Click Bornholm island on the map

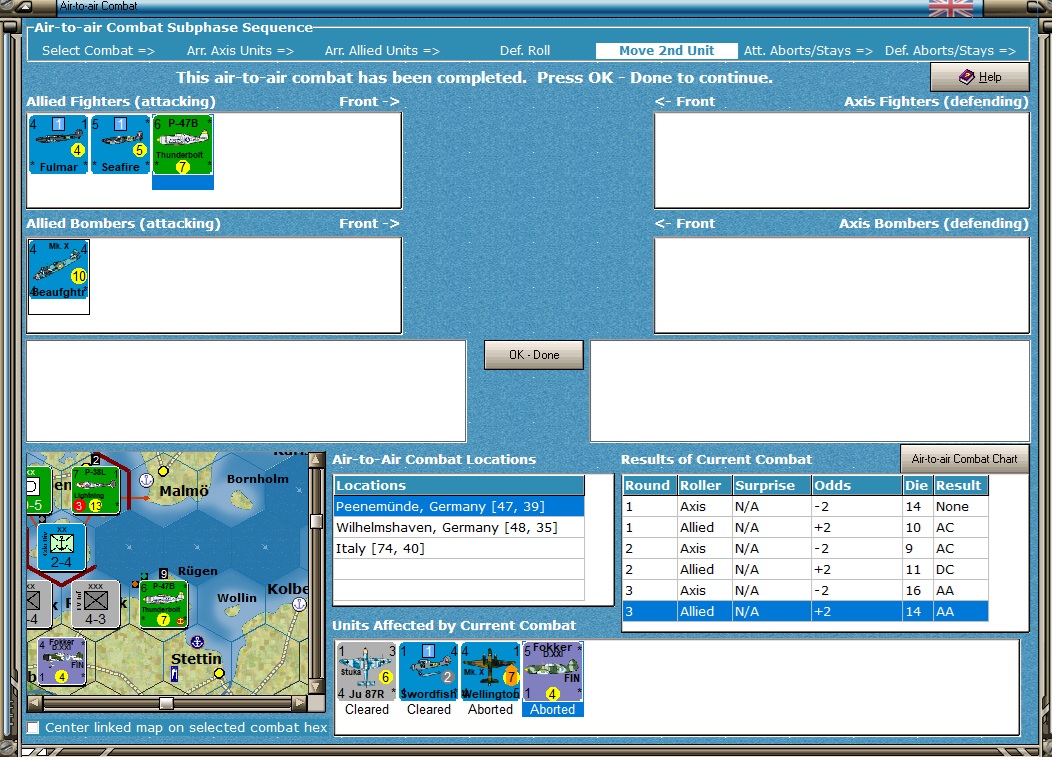(x=242, y=499)
